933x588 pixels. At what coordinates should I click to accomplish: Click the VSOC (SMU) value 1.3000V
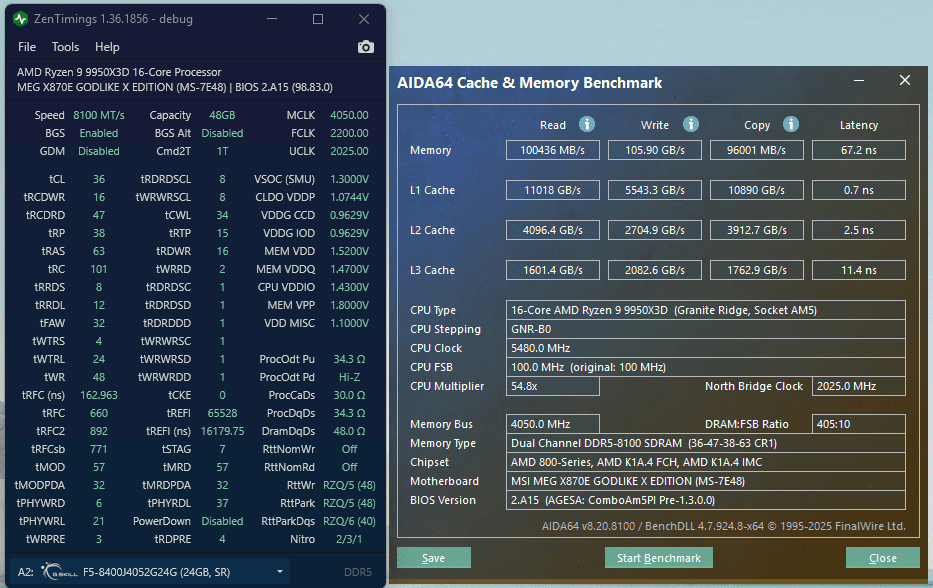(x=349, y=179)
